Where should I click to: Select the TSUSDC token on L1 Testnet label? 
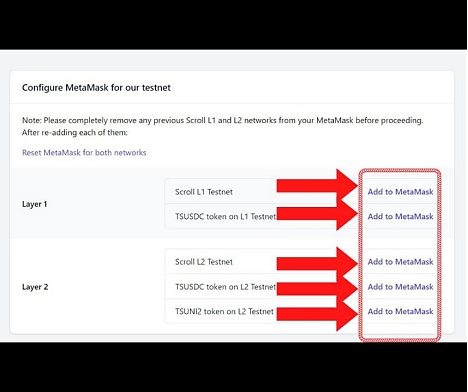(x=226, y=216)
